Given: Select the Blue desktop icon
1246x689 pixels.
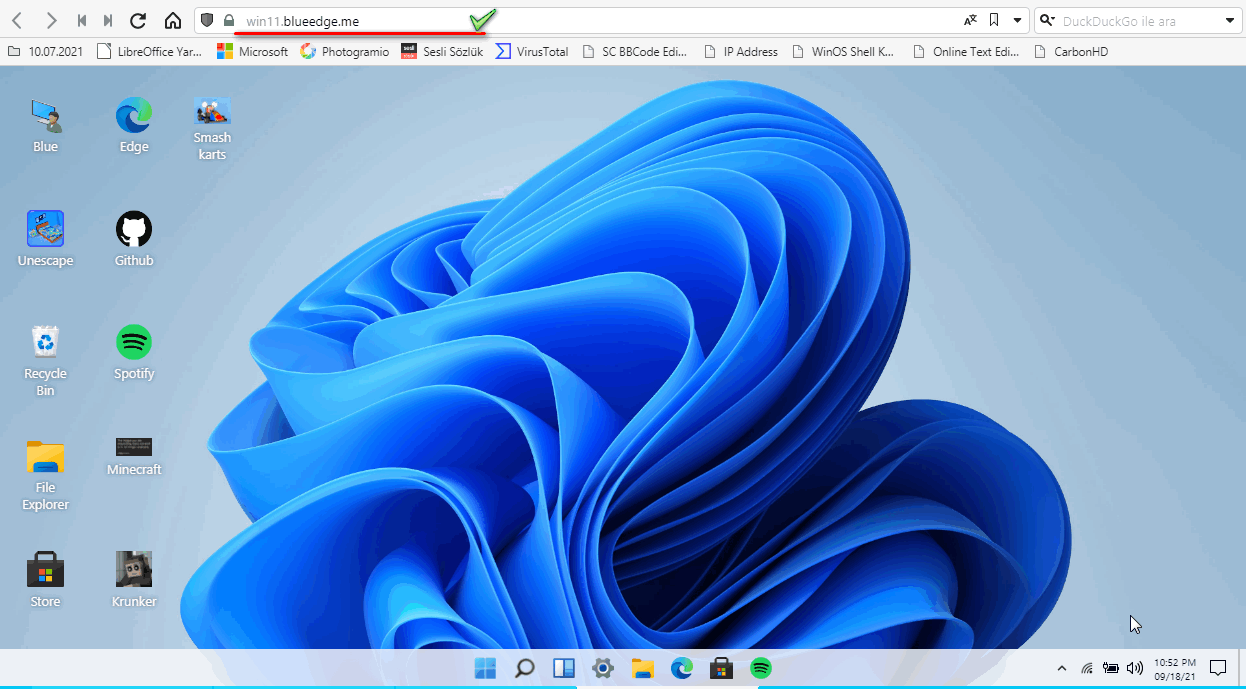Looking at the screenshot, I should [45, 125].
